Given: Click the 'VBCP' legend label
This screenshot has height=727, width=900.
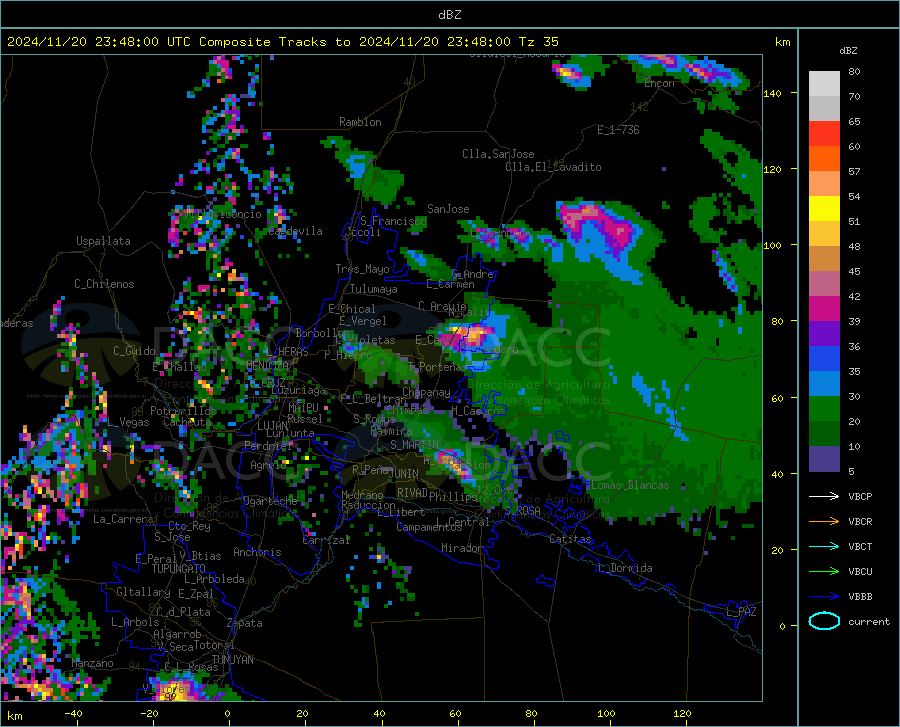Looking at the screenshot, I should pyautogui.click(x=860, y=496).
